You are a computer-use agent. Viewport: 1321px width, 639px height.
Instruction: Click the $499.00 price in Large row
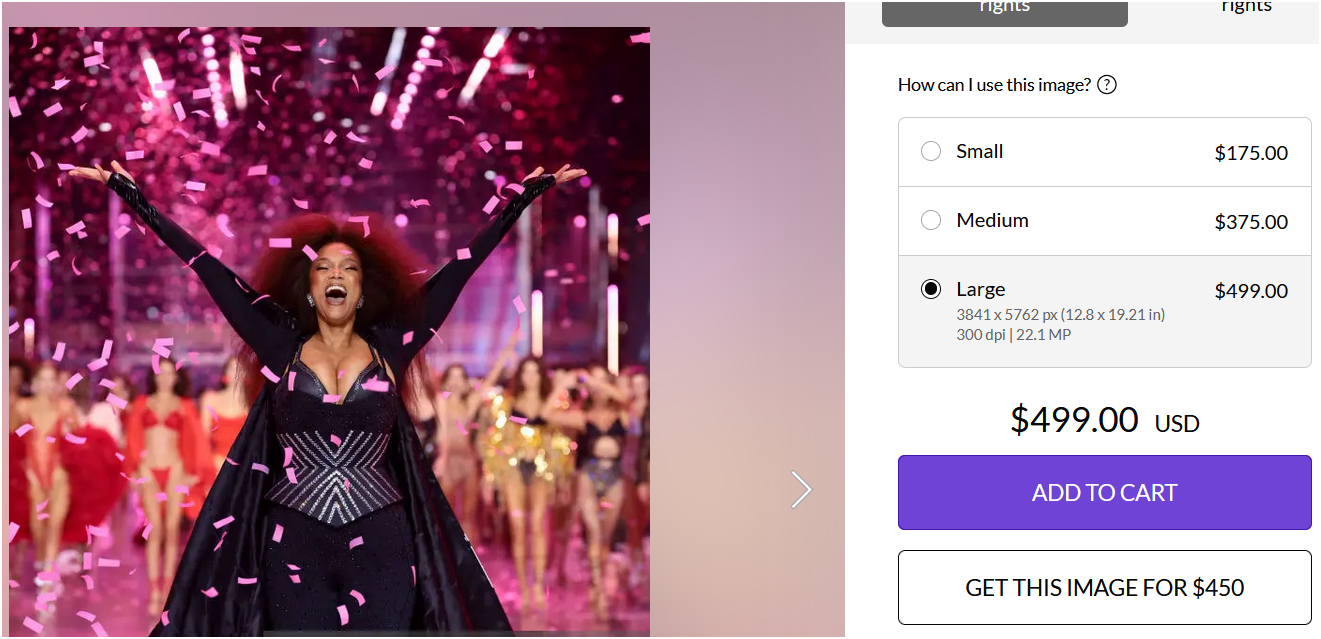(x=1250, y=291)
